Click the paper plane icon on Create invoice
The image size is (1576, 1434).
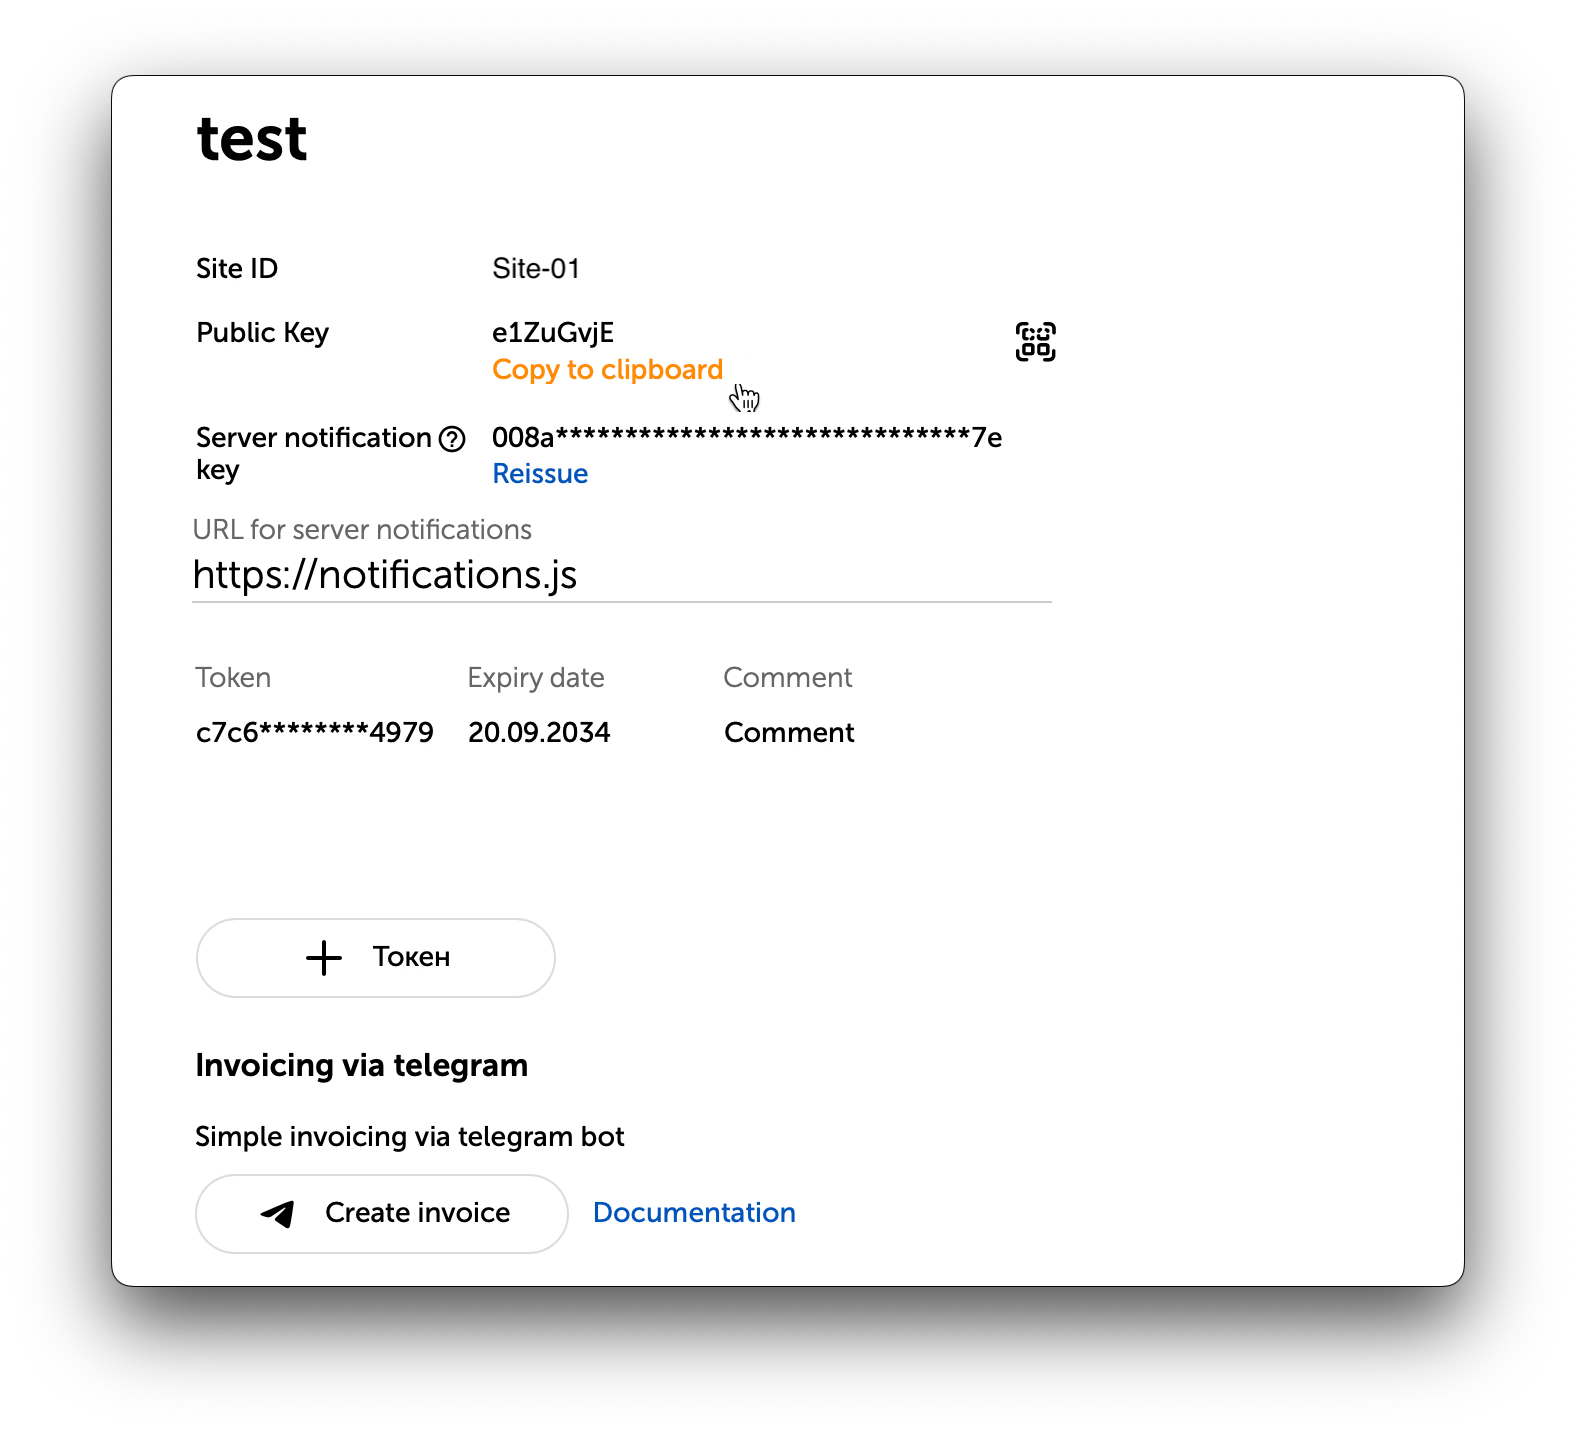point(278,1214)
